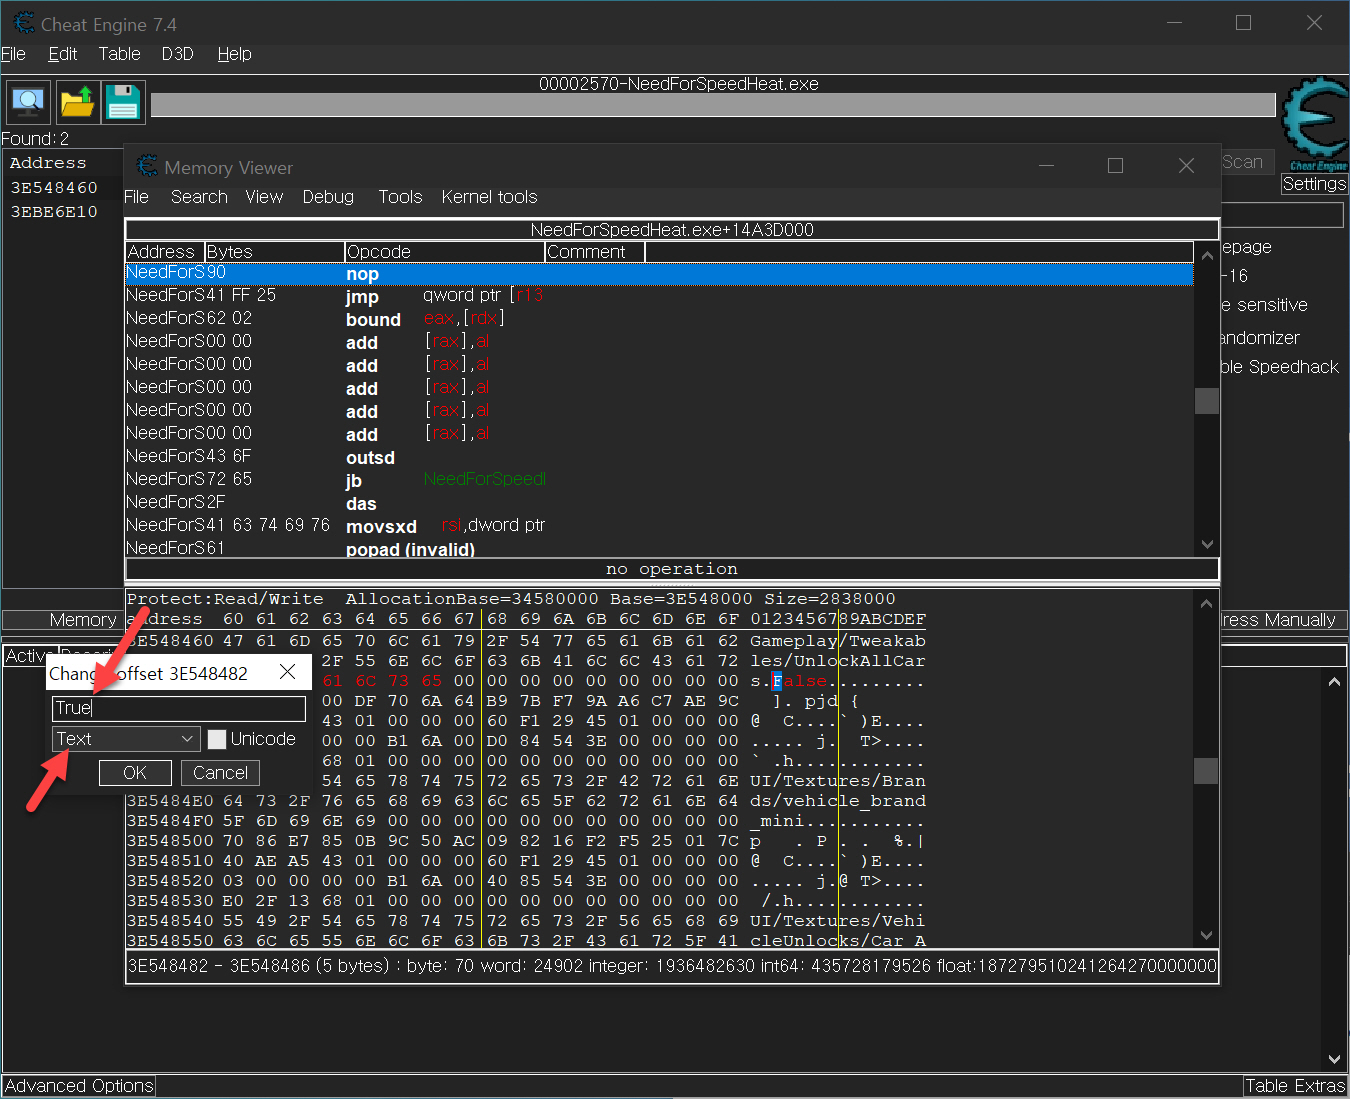The height and width of the screenshot is (1099, 1350).
Task: Select the outsd instruction row
Action: tap(659, 457)
